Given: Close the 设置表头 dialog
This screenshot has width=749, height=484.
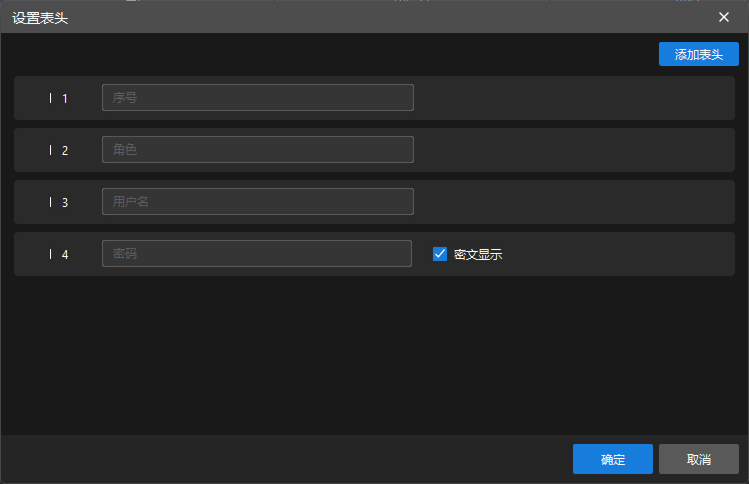Looking at the screenshot, I should (x=724, y=17).
